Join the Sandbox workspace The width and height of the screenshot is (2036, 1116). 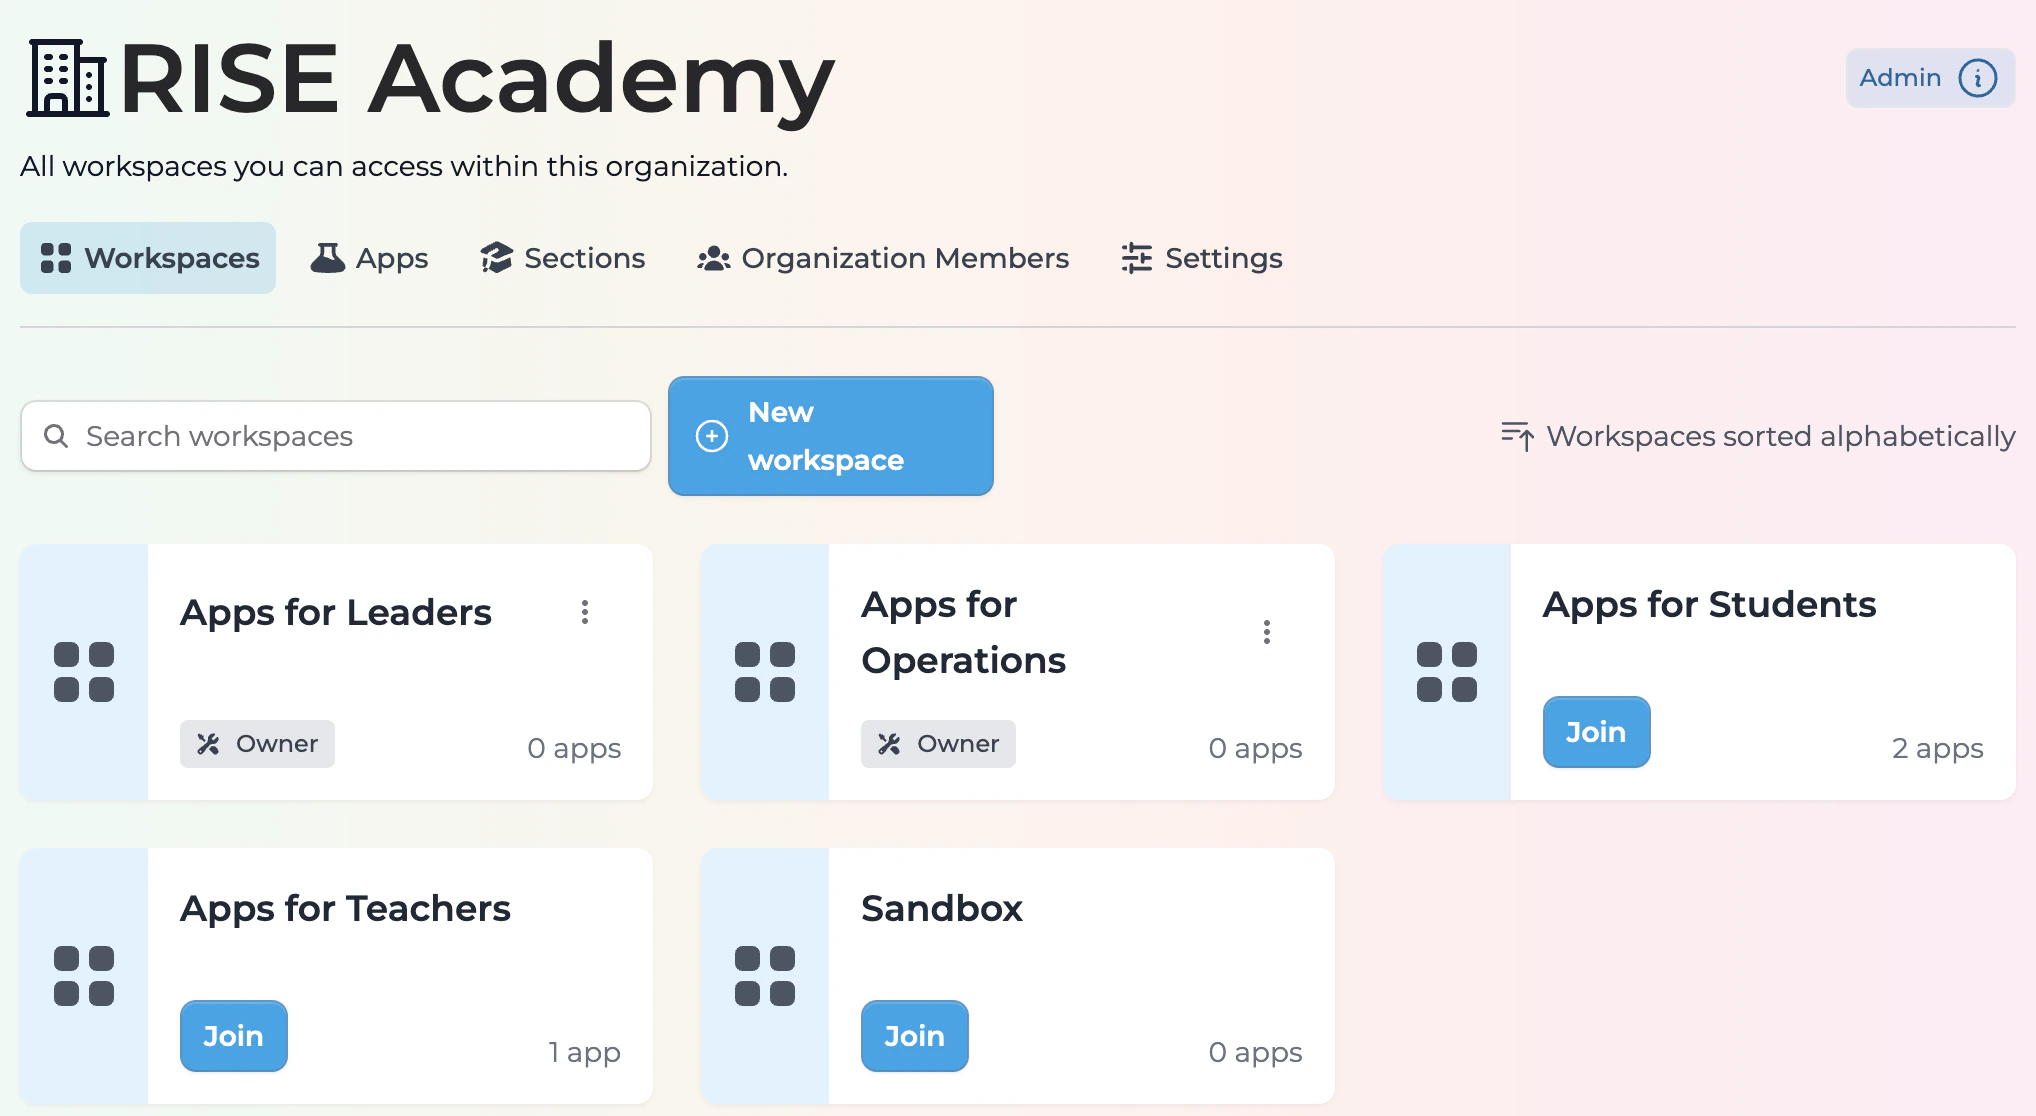pyautogui.click(x=914, y=1036)
